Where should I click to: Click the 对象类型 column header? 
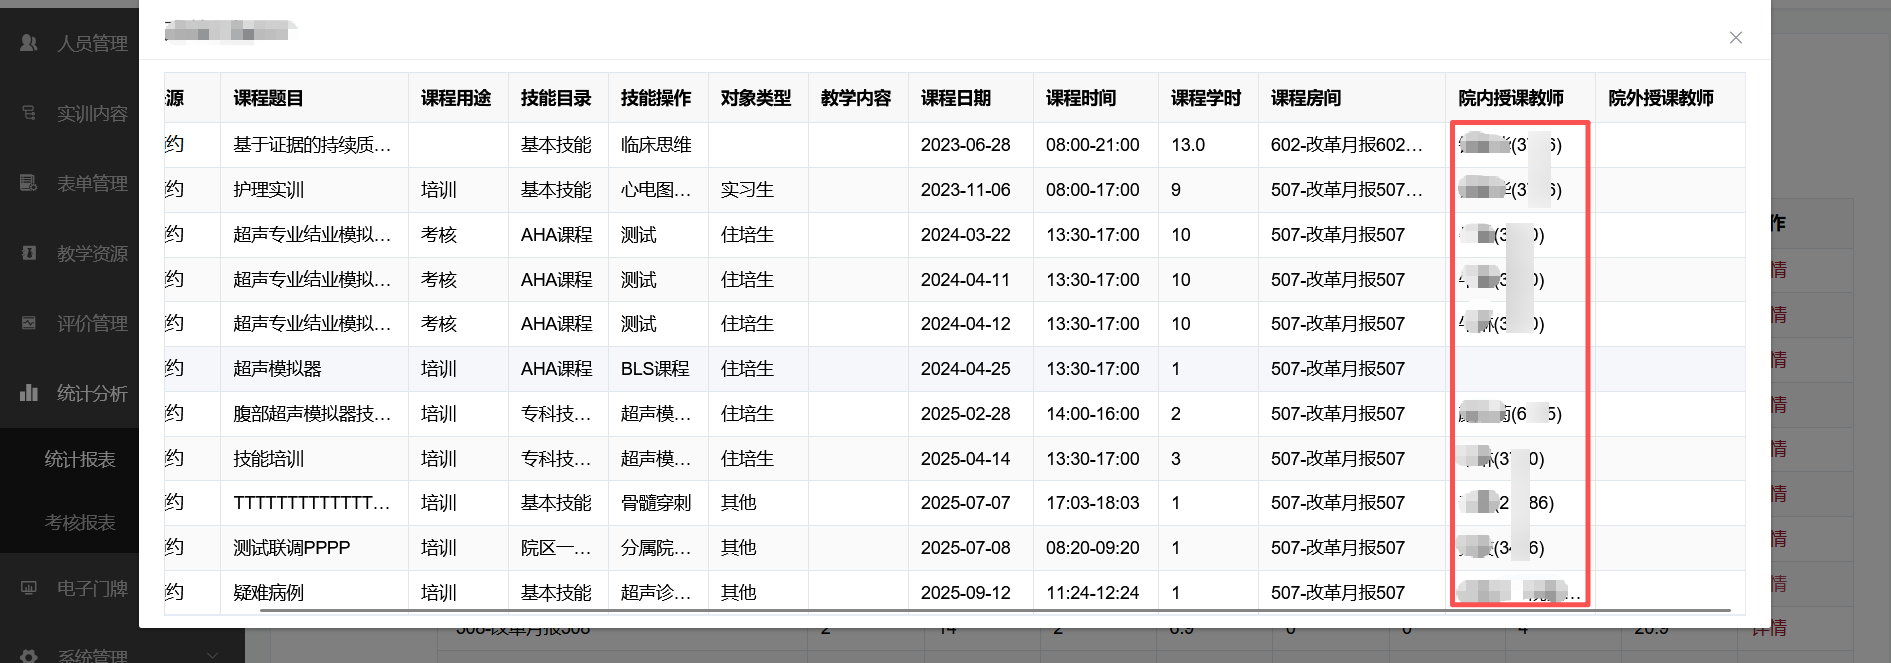click(756, 98)
